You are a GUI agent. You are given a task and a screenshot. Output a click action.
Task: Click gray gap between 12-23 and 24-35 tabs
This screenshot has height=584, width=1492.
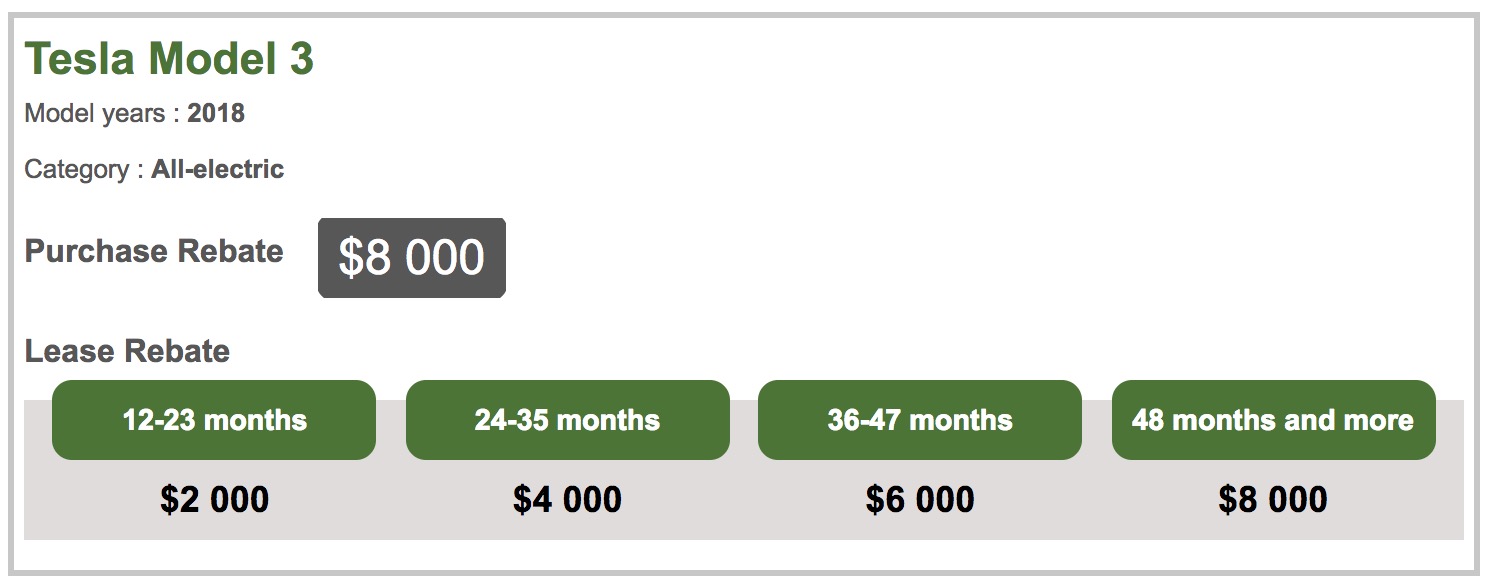[391, 430]
